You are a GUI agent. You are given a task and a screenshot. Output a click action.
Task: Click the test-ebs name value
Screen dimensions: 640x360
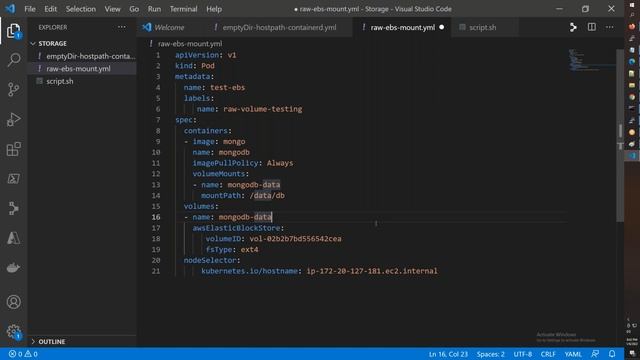[227, 87]
